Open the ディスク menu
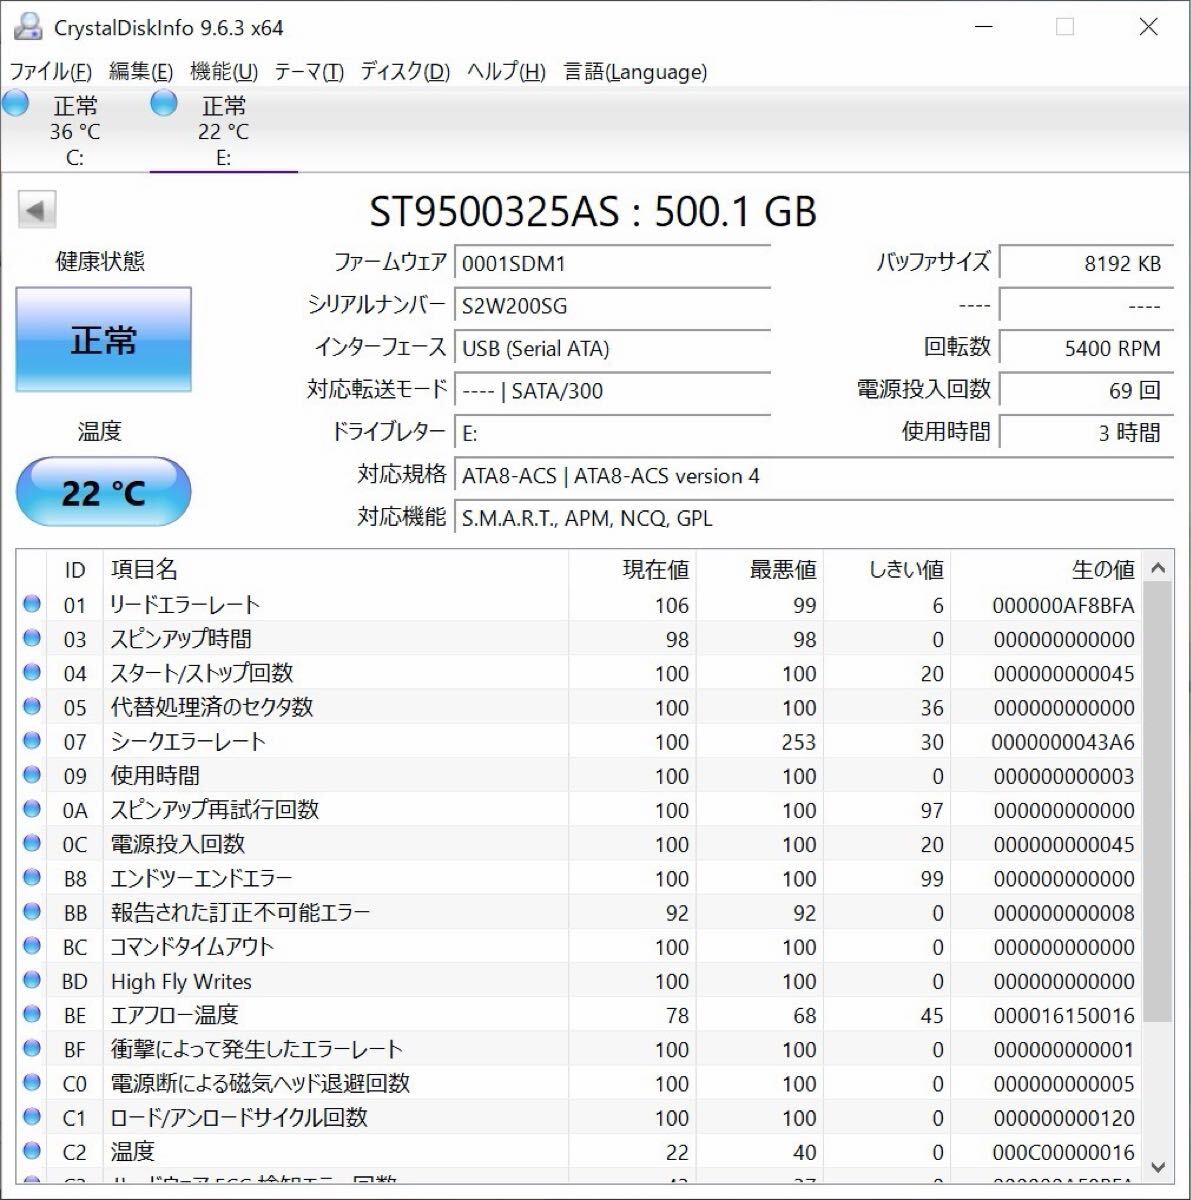The width and height of the screenshot is (1191, 1200). (x=404, y=71)
